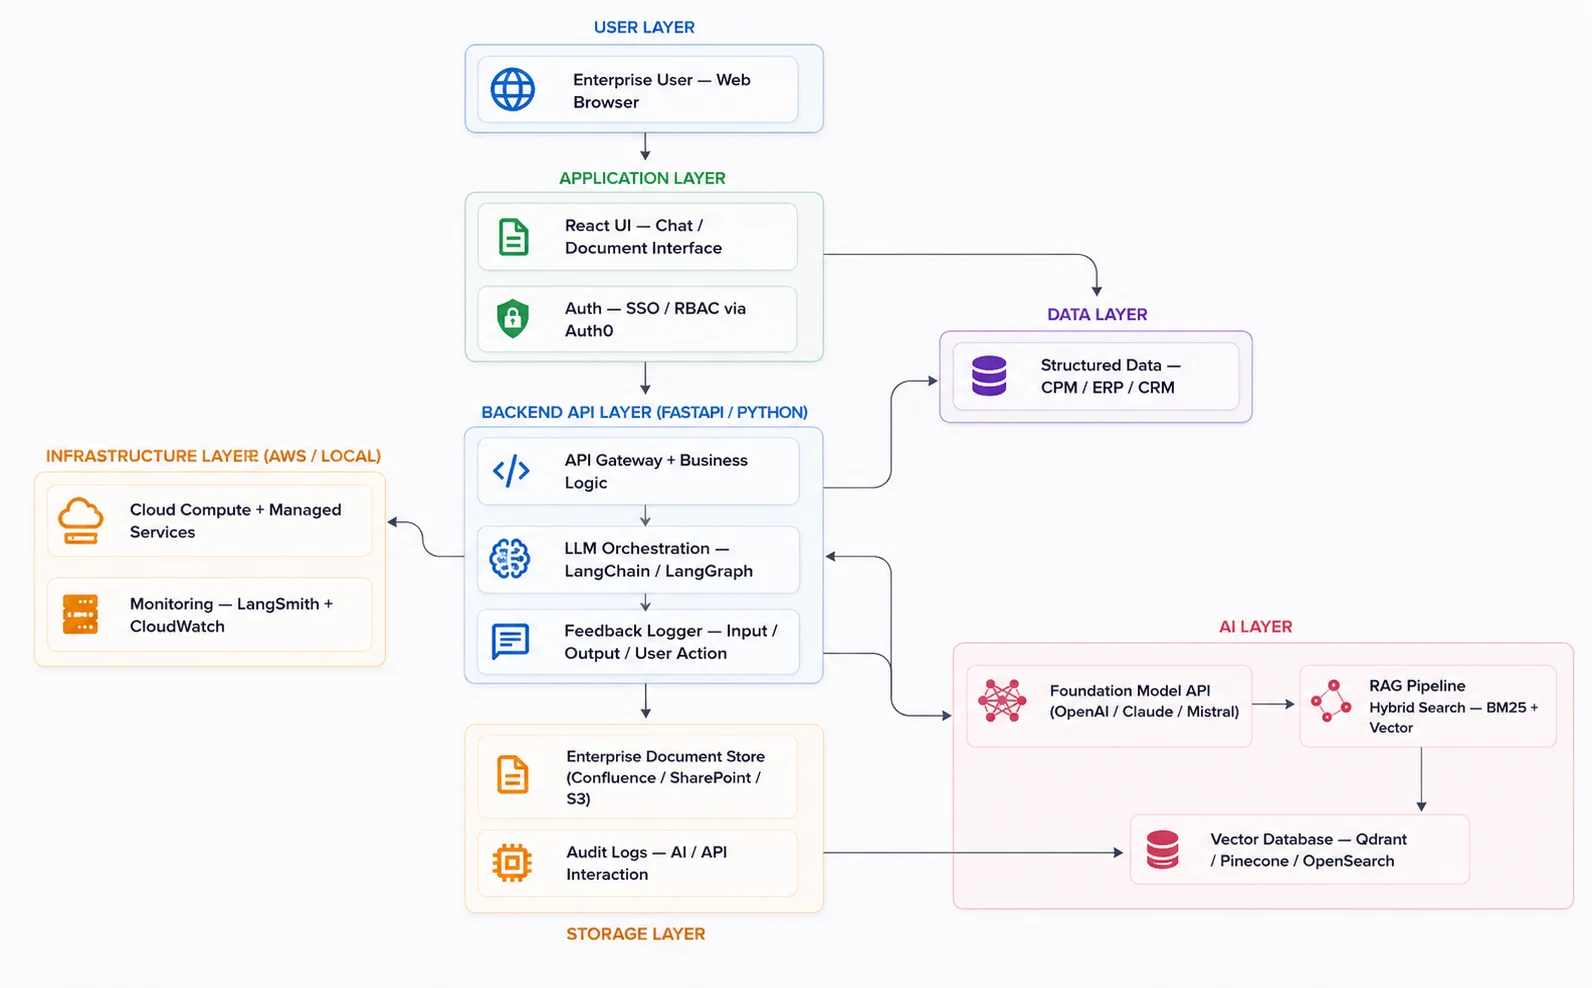
Task: Click the green document icon beside React UI
Action: point(513,237)
